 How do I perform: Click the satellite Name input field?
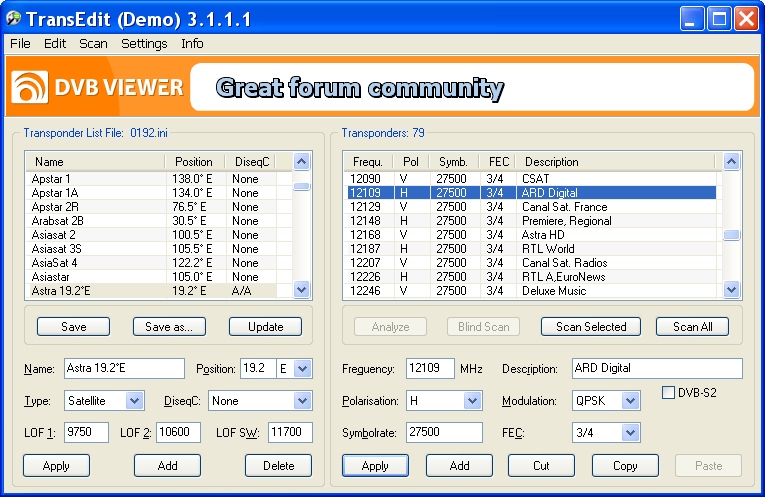(x=124, y=368)
